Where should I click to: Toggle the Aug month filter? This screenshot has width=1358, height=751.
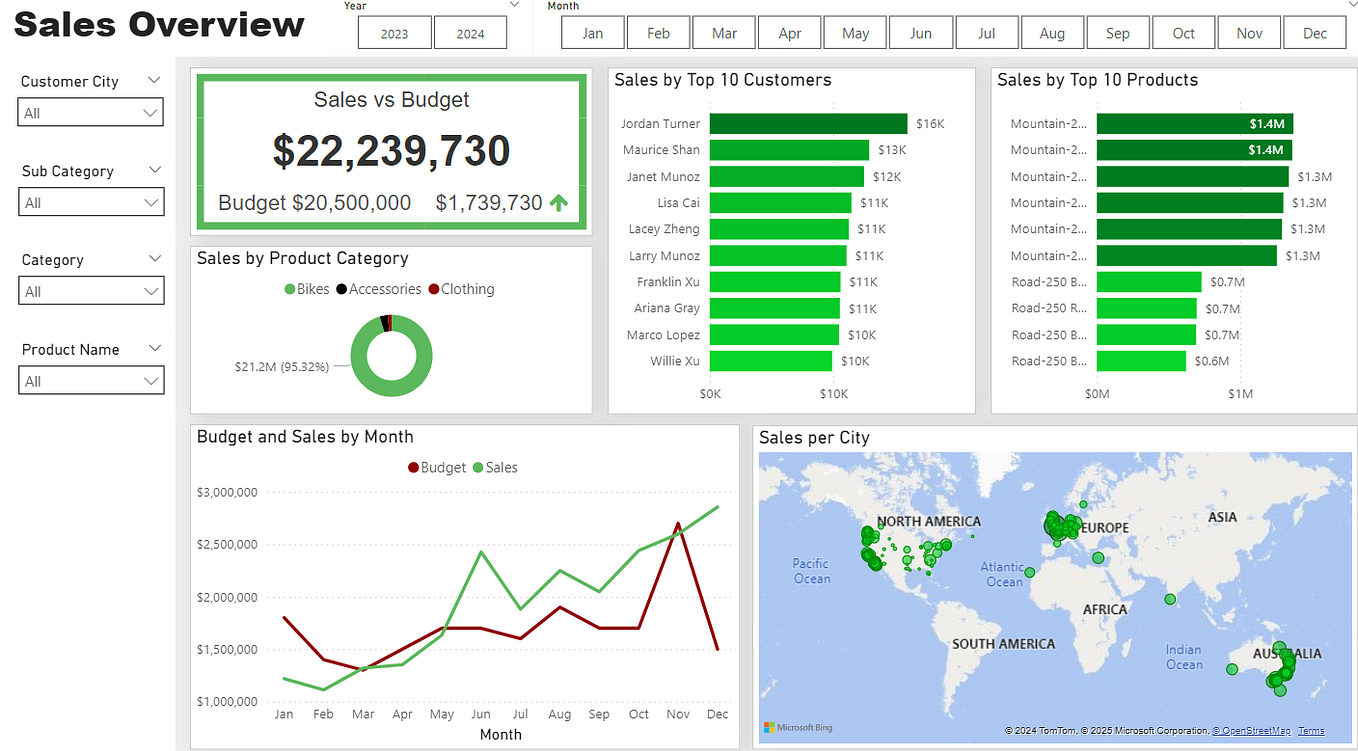1052,32
